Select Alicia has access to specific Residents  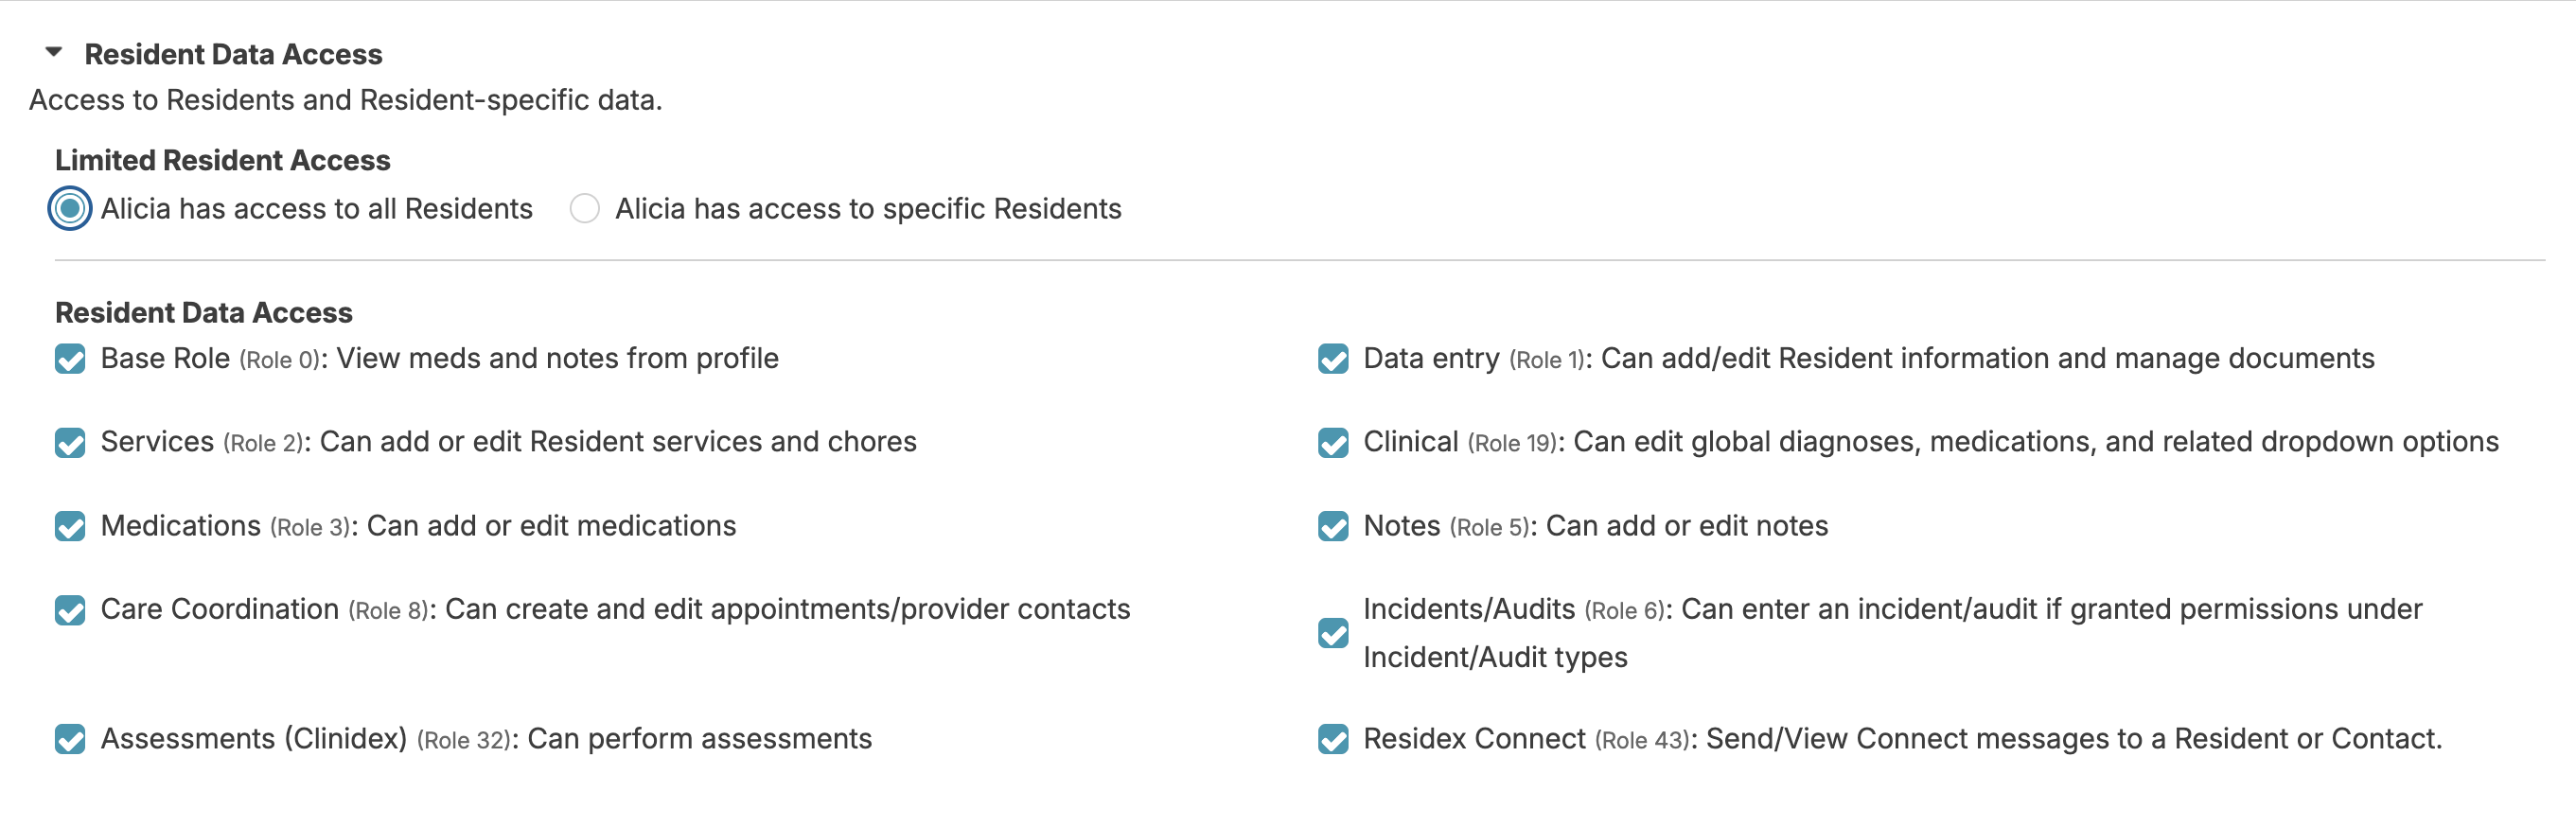[585, 209]
